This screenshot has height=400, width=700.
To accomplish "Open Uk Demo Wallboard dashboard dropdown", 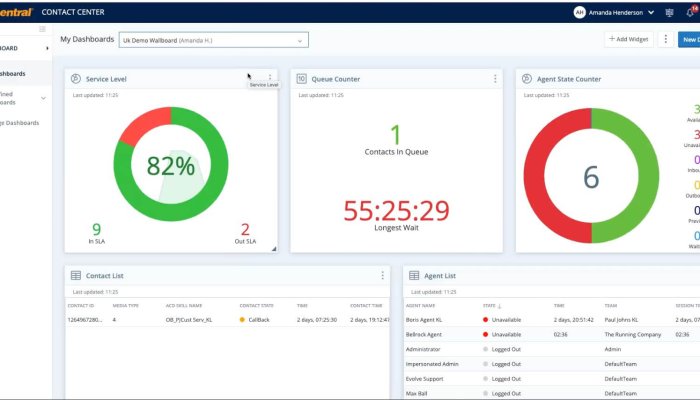I will [x=213, y=40].
